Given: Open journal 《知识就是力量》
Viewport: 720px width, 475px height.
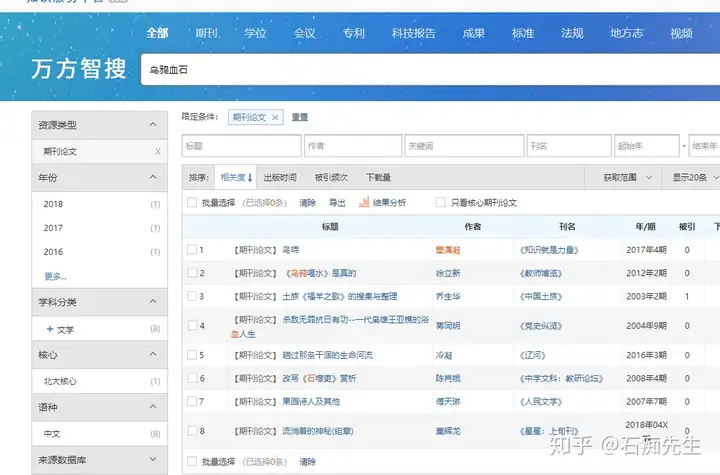Looking at the screenshot, I should pos(549,250).
